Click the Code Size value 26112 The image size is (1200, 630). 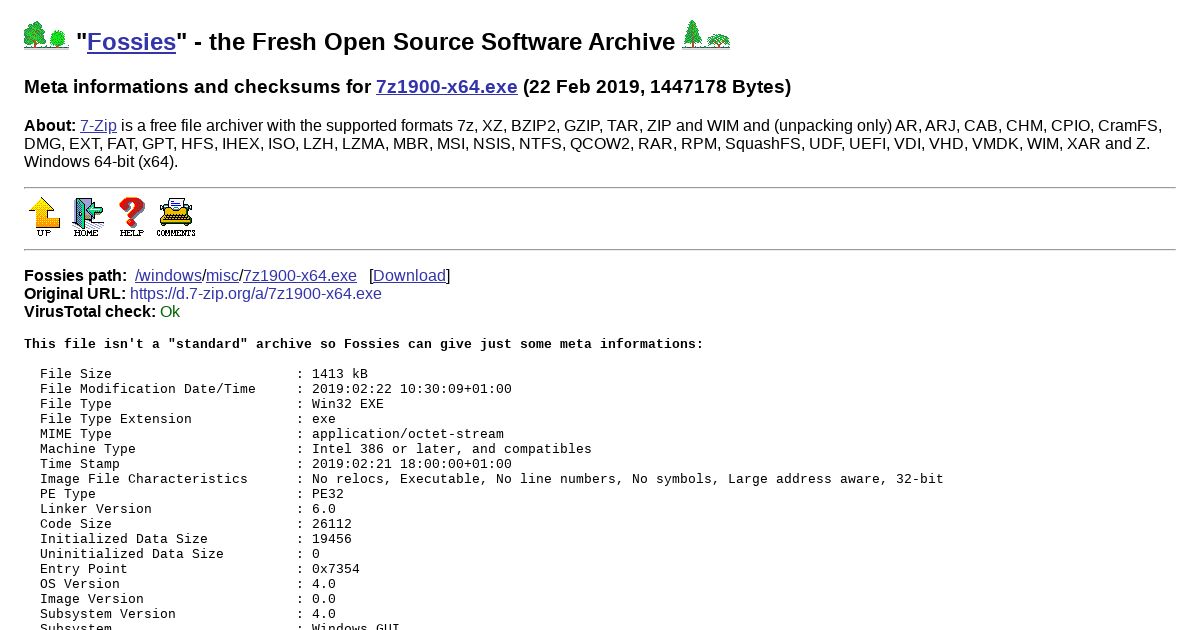point(332,524)
